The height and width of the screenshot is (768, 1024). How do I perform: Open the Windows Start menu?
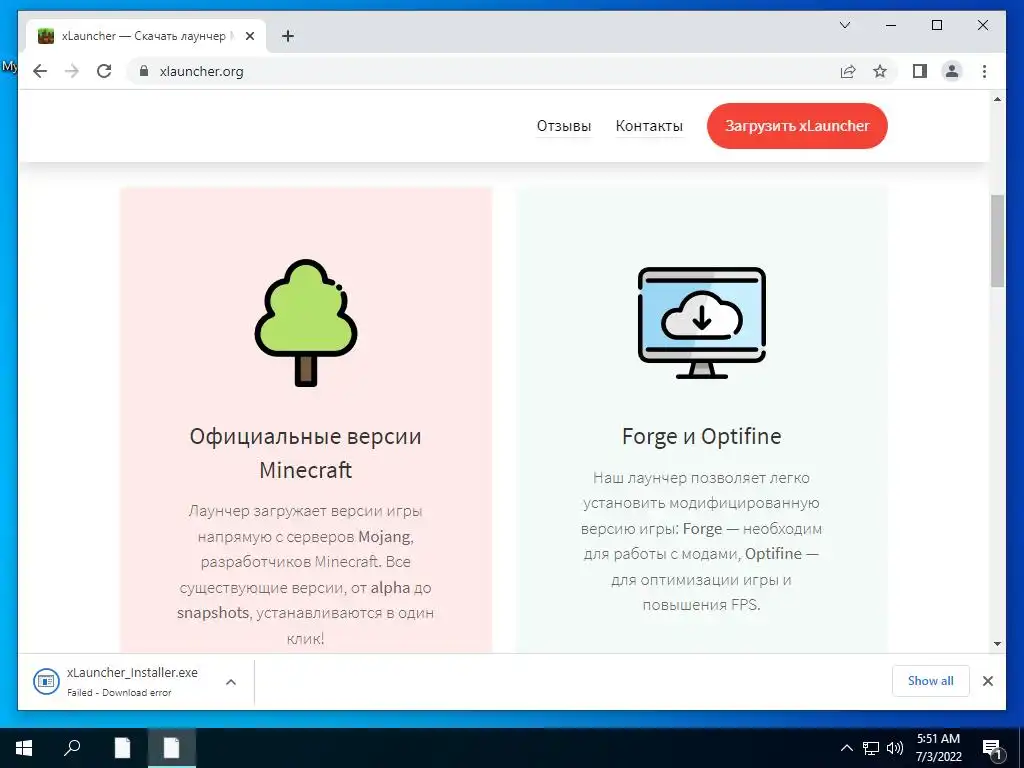click(24, 748)
